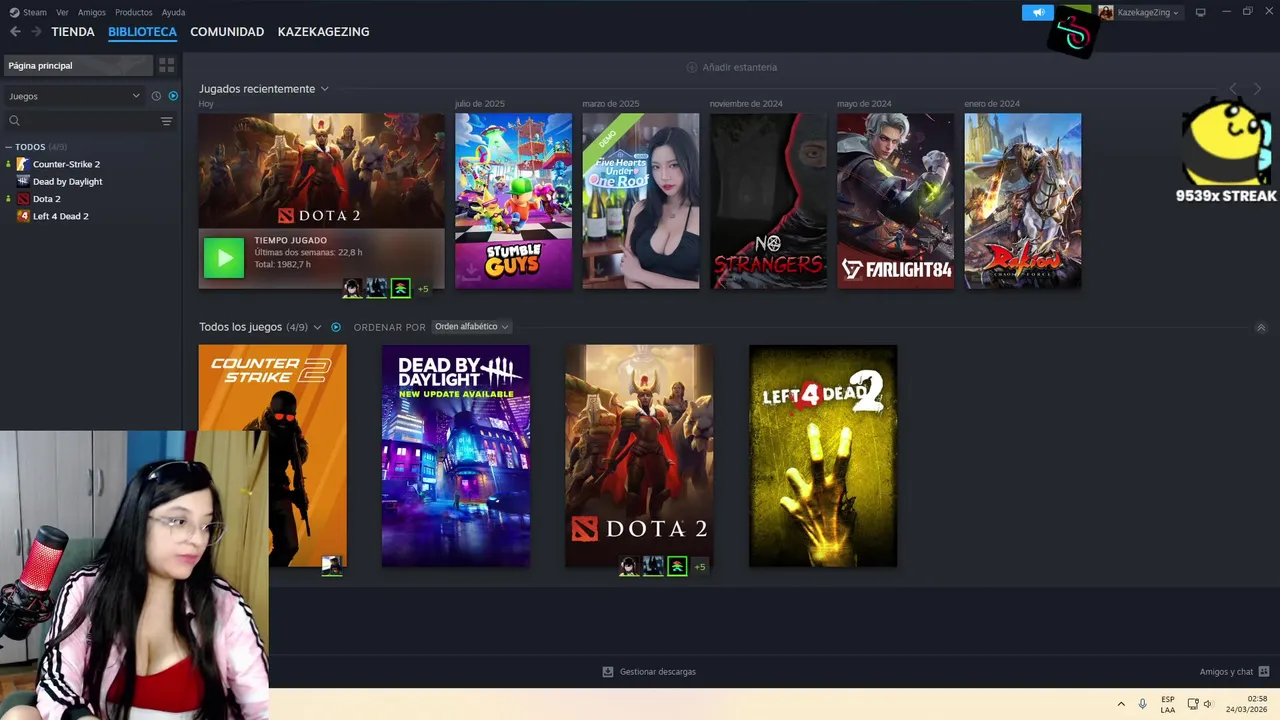Open Amigos y chat
The width and height of the screenshot is (1280, 720).
1234,672
